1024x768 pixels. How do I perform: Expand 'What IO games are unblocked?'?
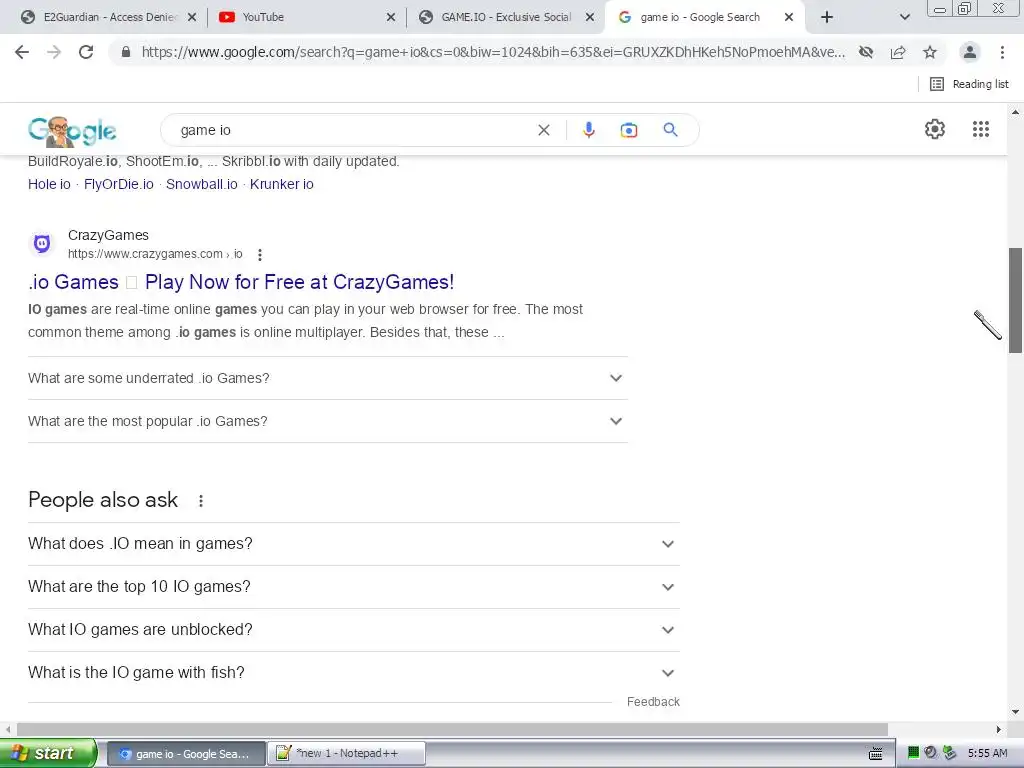[353, 630]
